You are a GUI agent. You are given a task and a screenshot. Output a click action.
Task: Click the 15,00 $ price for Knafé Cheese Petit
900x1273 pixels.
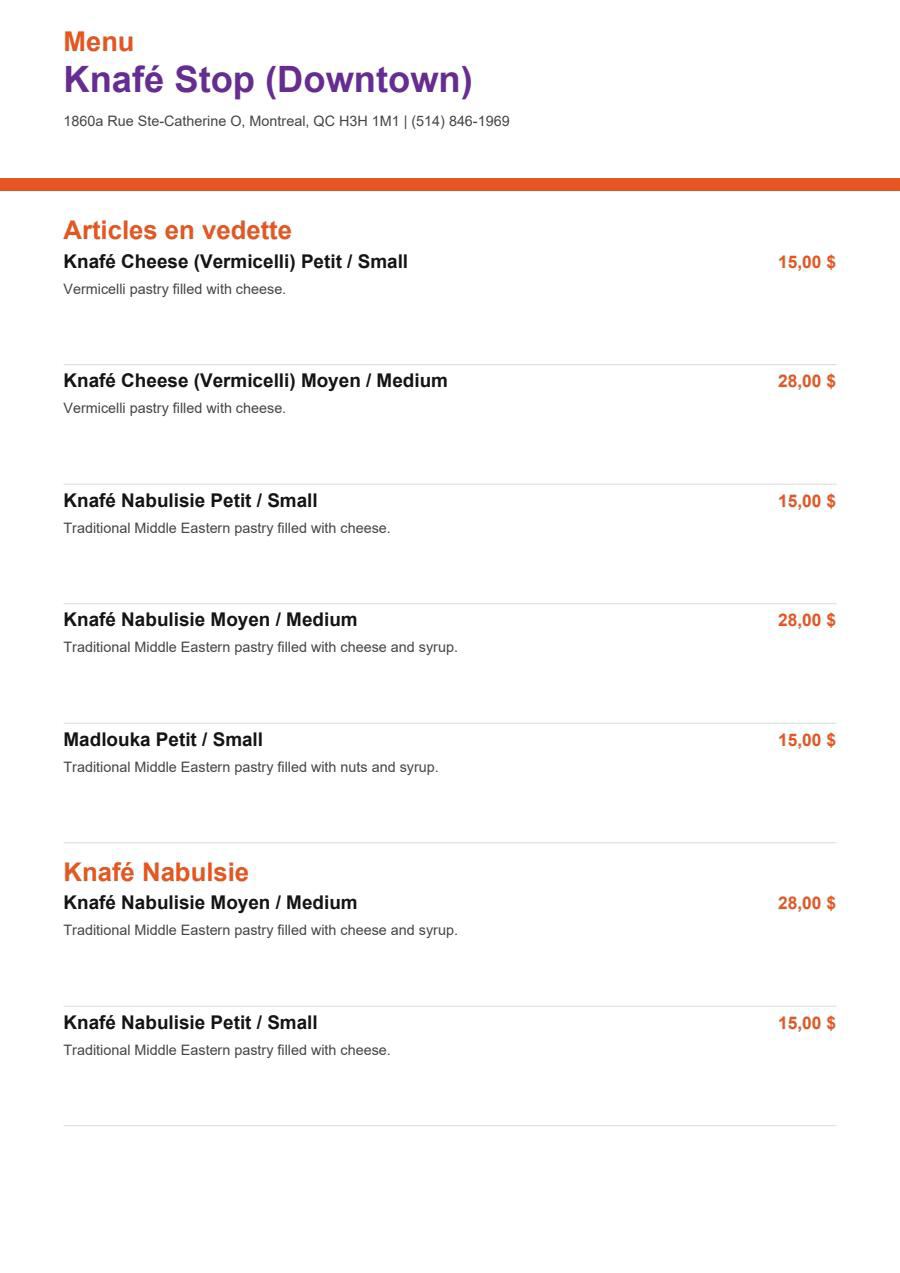pos(807,262)
